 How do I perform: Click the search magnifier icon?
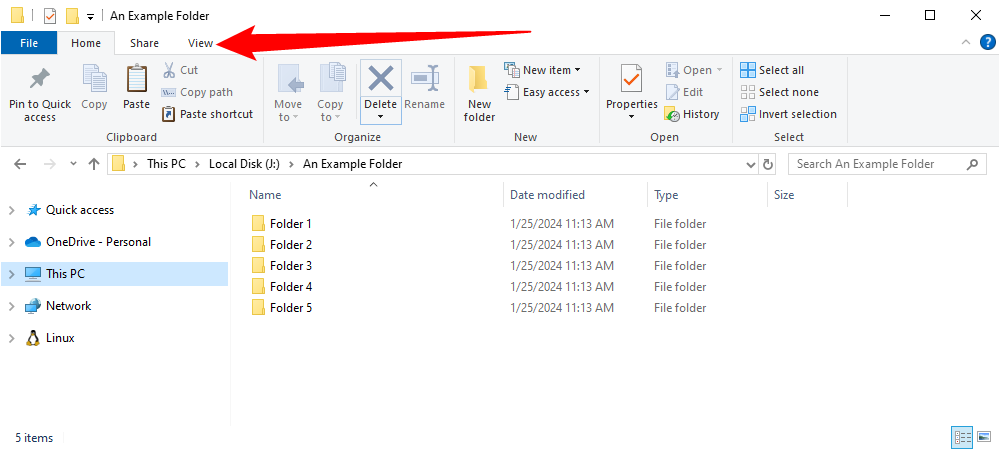(972, 164)
